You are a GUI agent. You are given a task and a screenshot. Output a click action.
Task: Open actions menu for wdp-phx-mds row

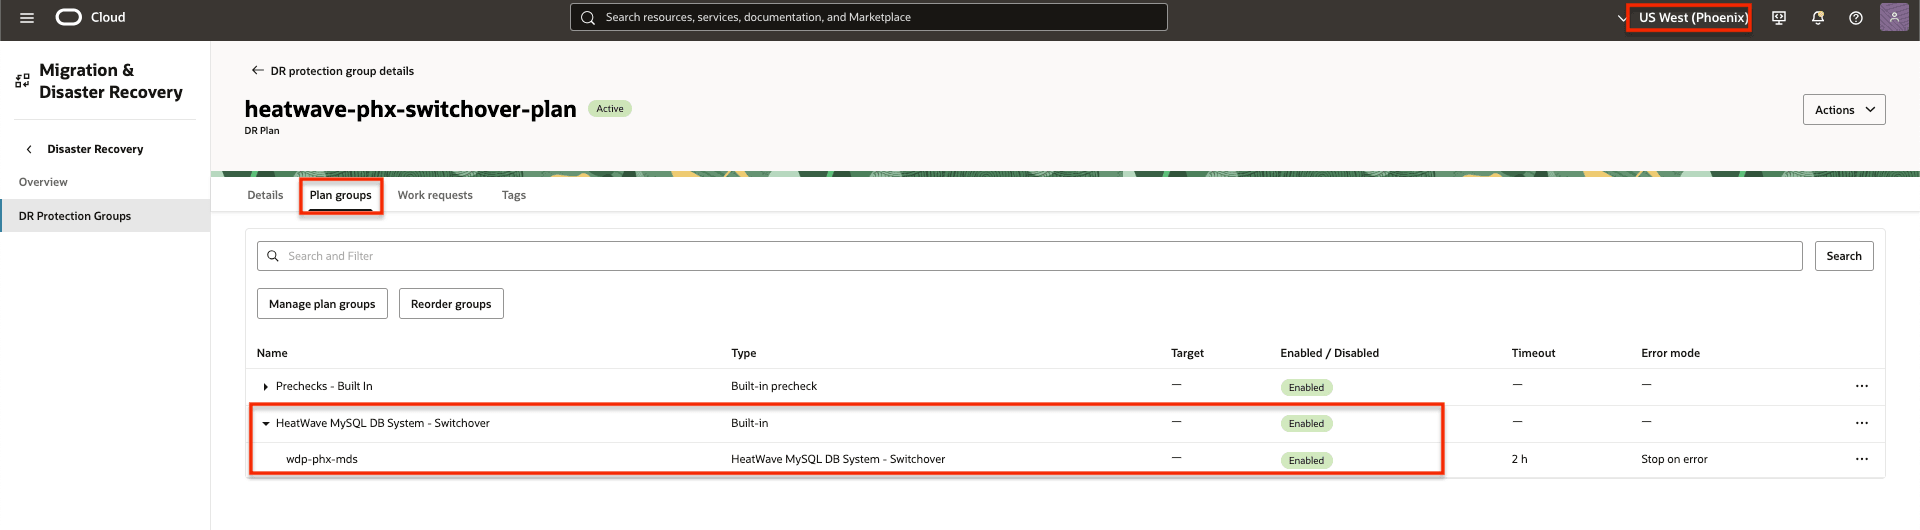tap(1861, 459)
